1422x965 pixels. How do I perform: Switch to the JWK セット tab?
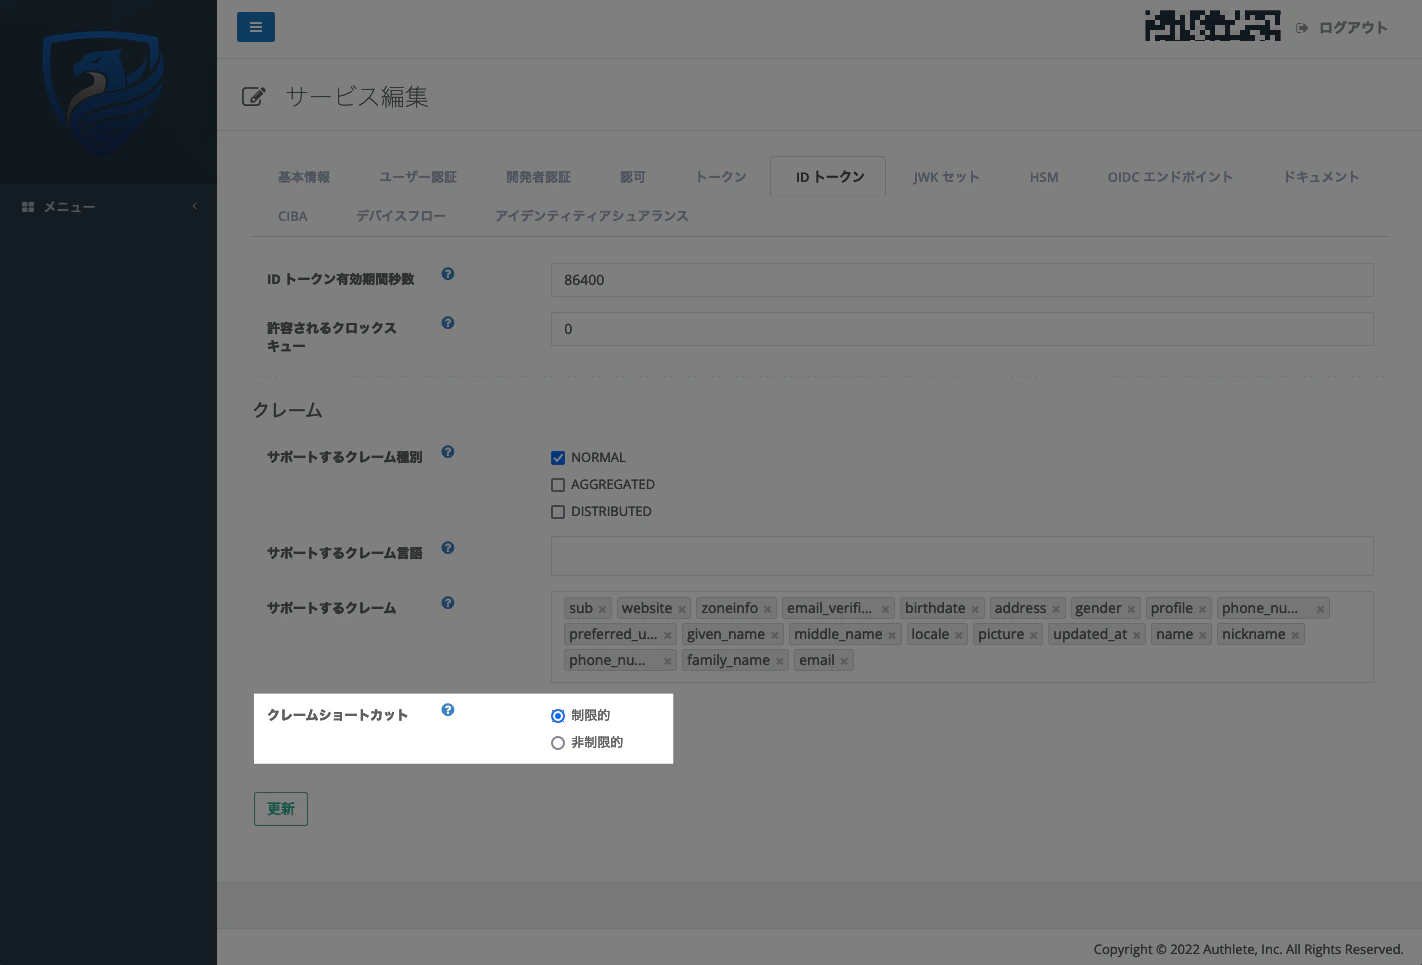click(x=945, y=176)
